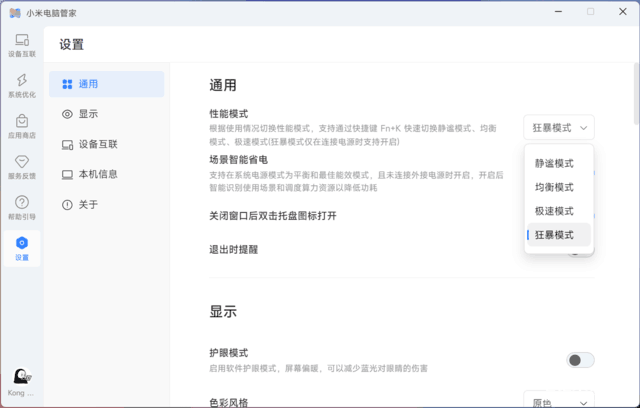Close the 小米电脑管家 window

[622, 12]
